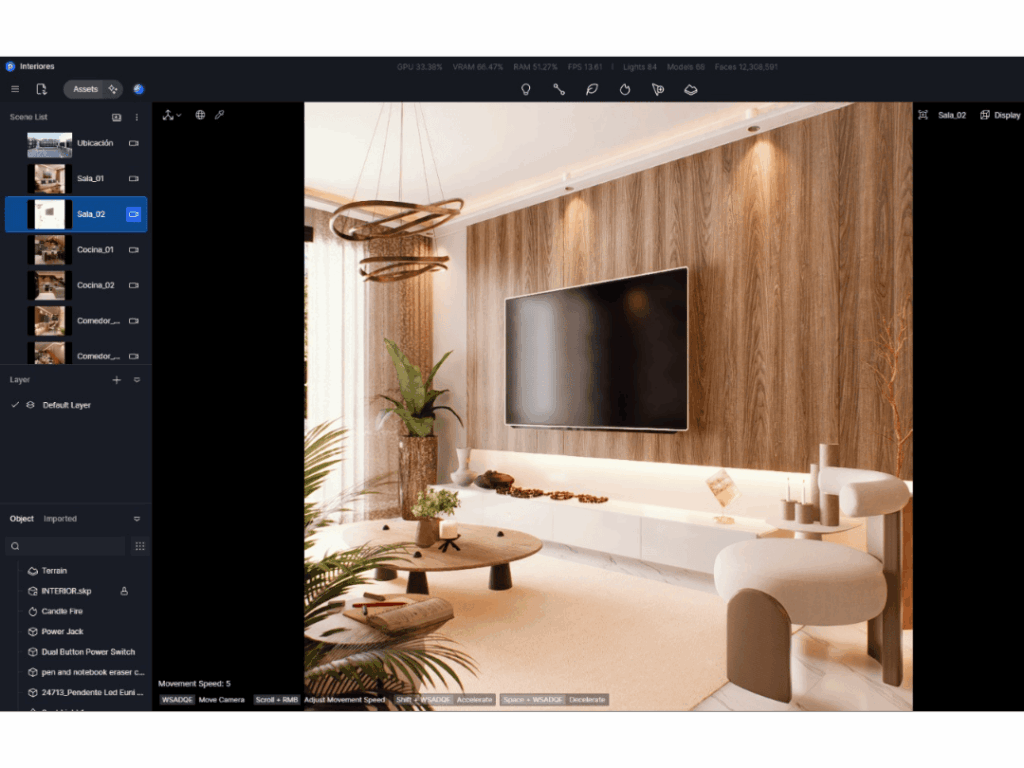Select 24713_Pendente Led object
This screenshot has width=1024, height=768.
pyautogui.click(x=92, y=692)
